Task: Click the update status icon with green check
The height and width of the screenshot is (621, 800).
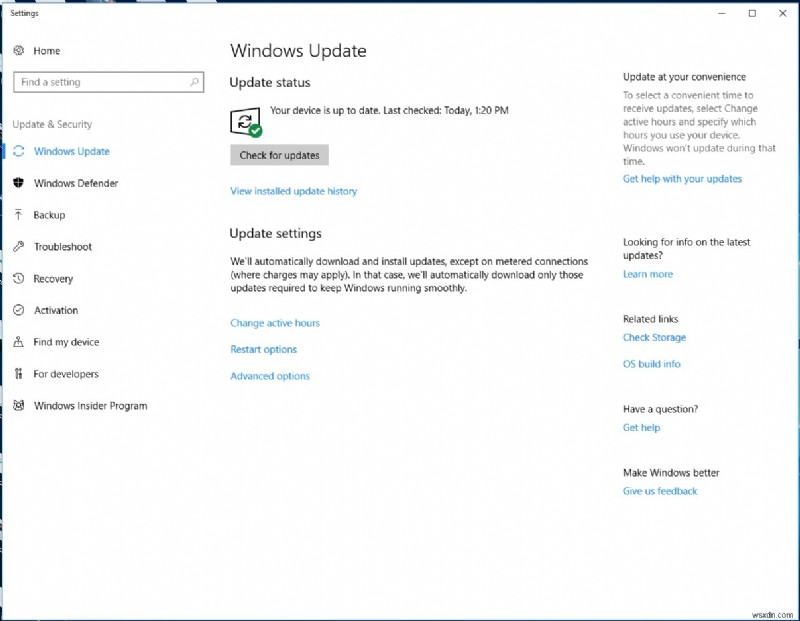Action: (x=246, y=121)
